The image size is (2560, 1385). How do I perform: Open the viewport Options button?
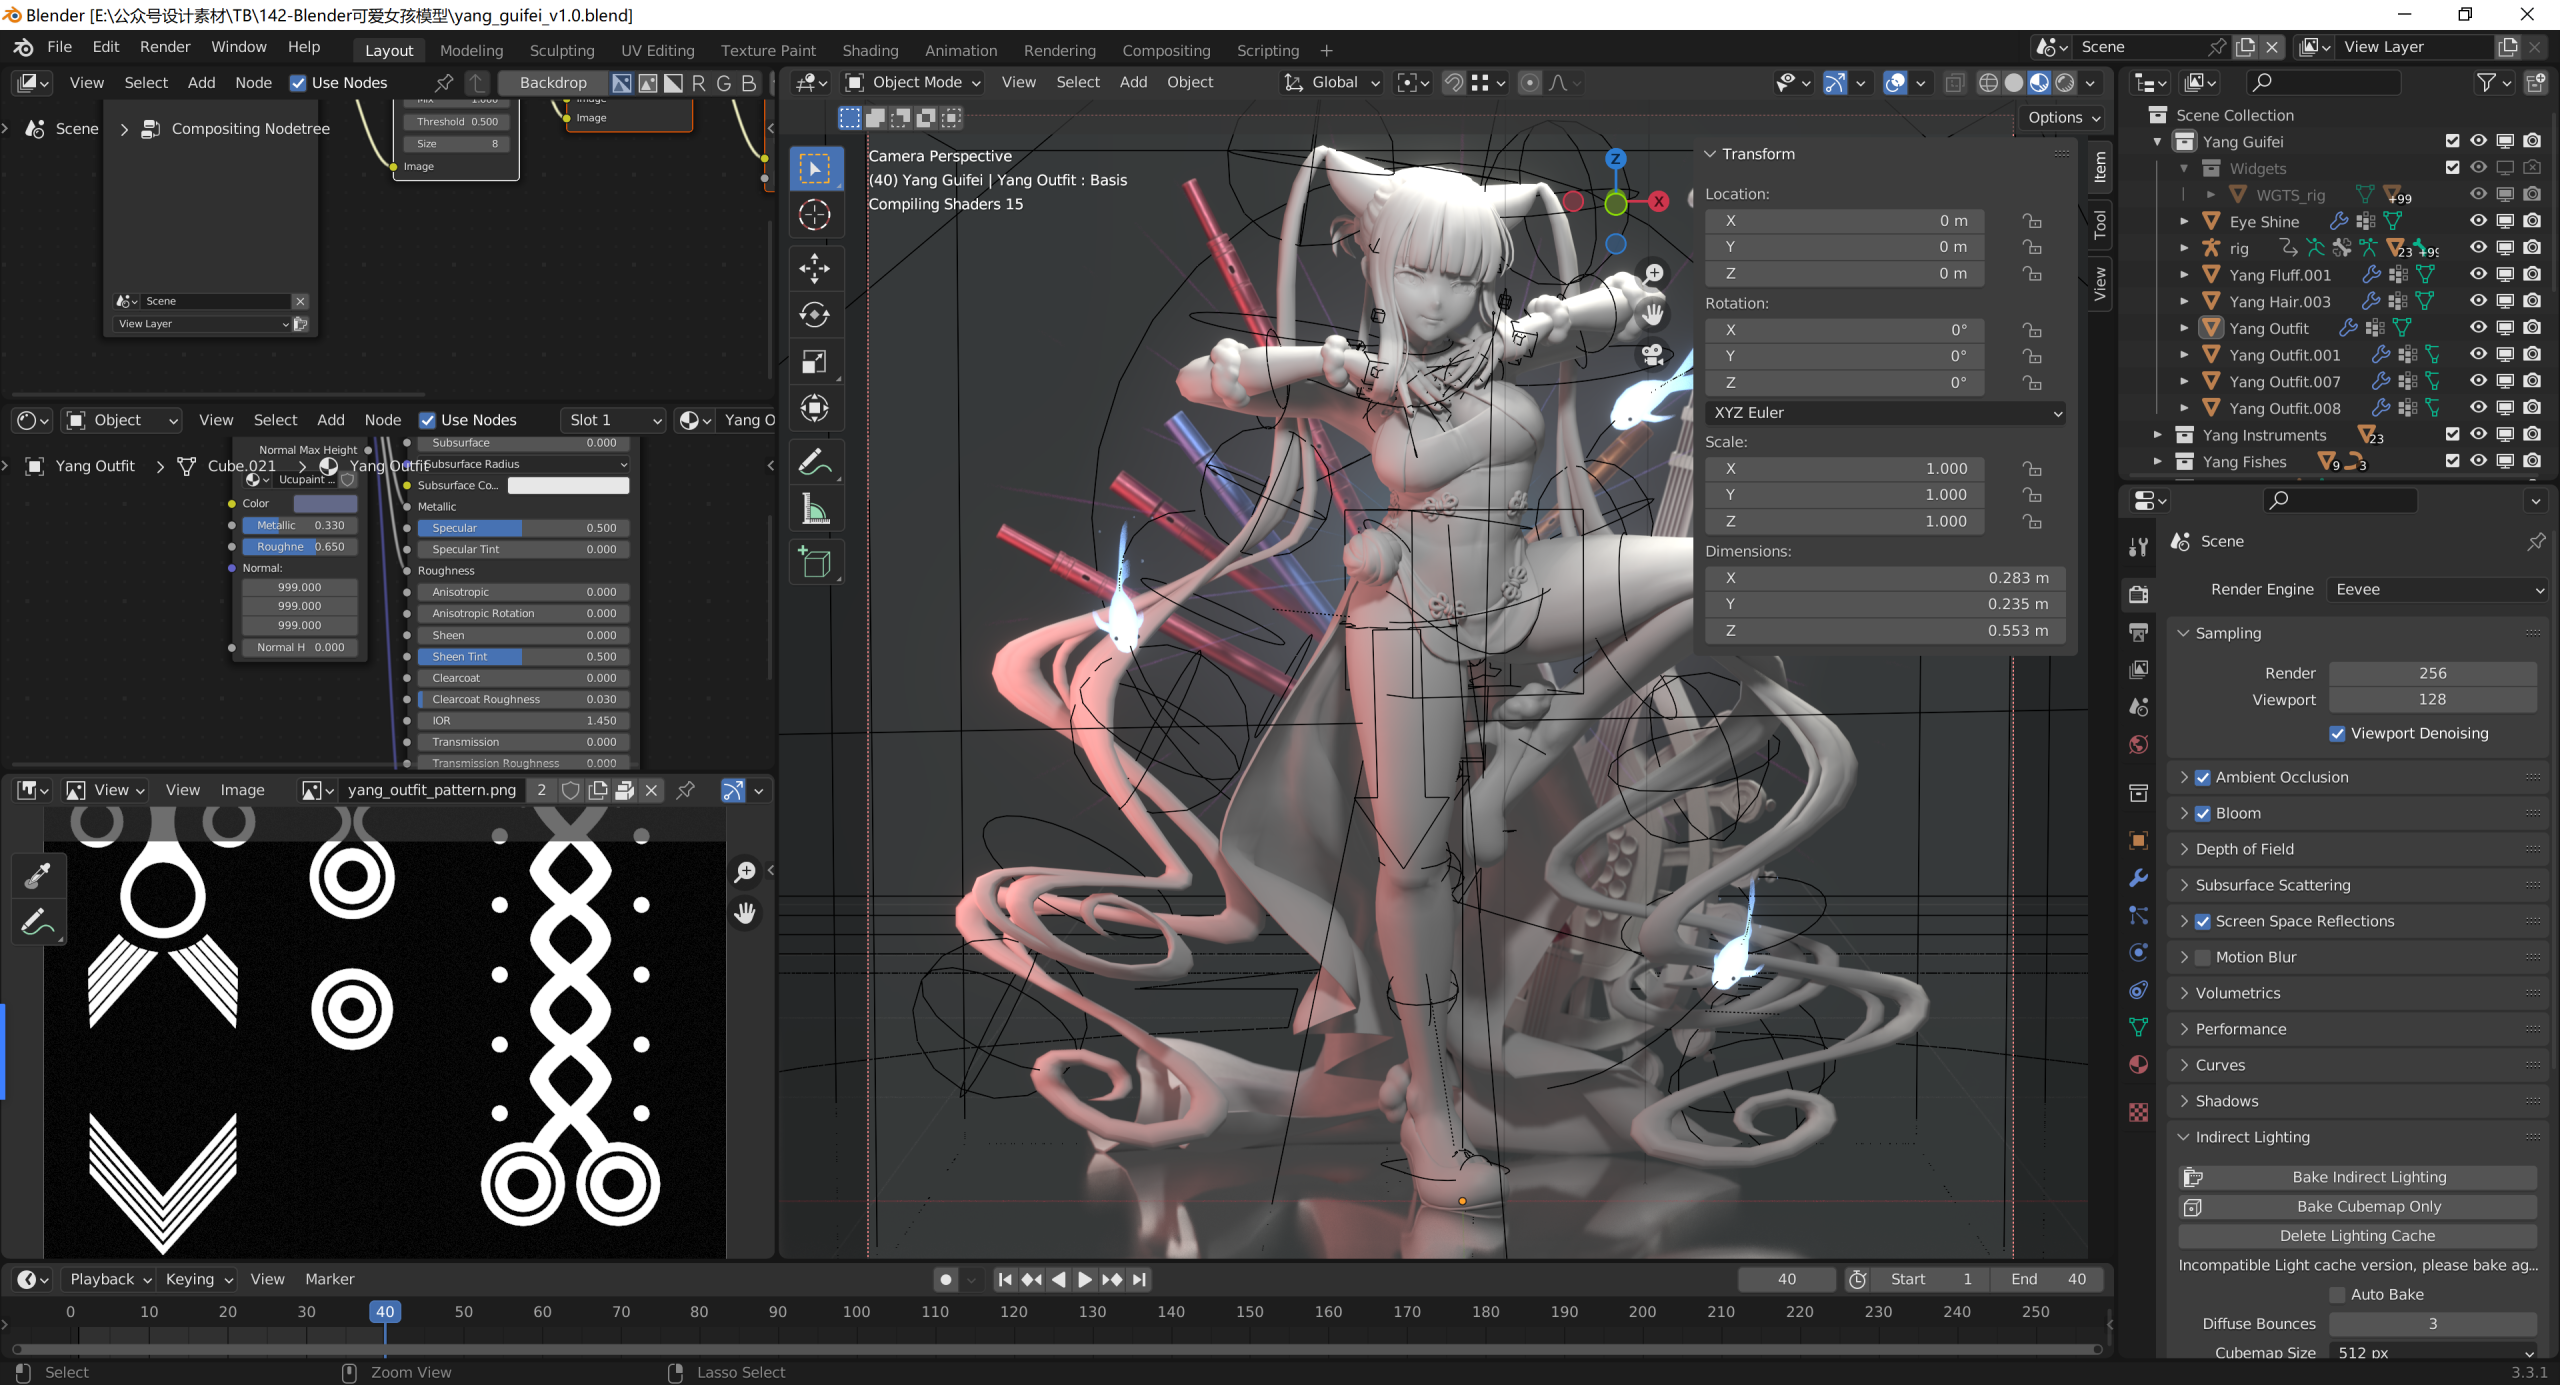[2063, 117]
